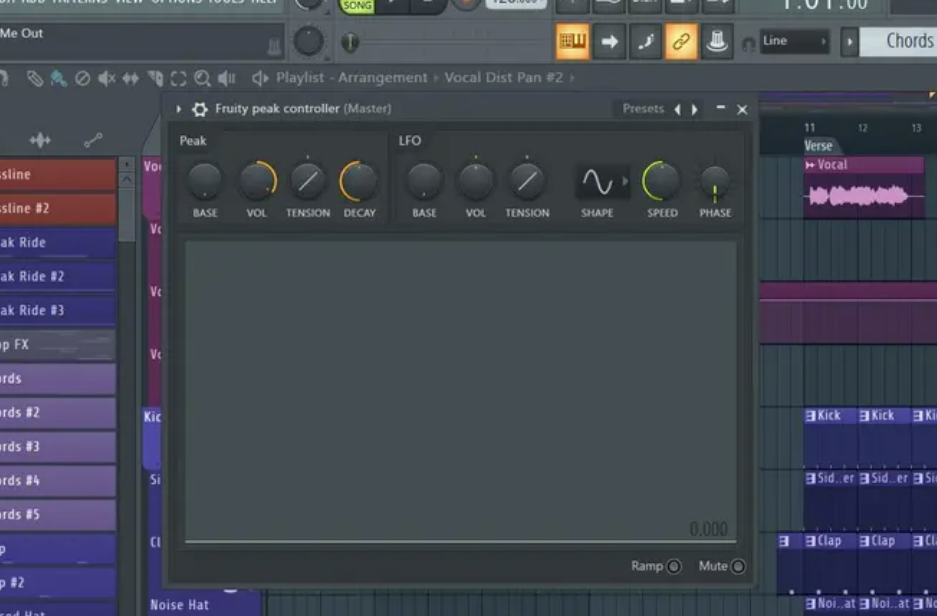Adjust the LFO VOL knob
Image resolution: width=937 pixels, height=616 pixels.
point(476,181)
